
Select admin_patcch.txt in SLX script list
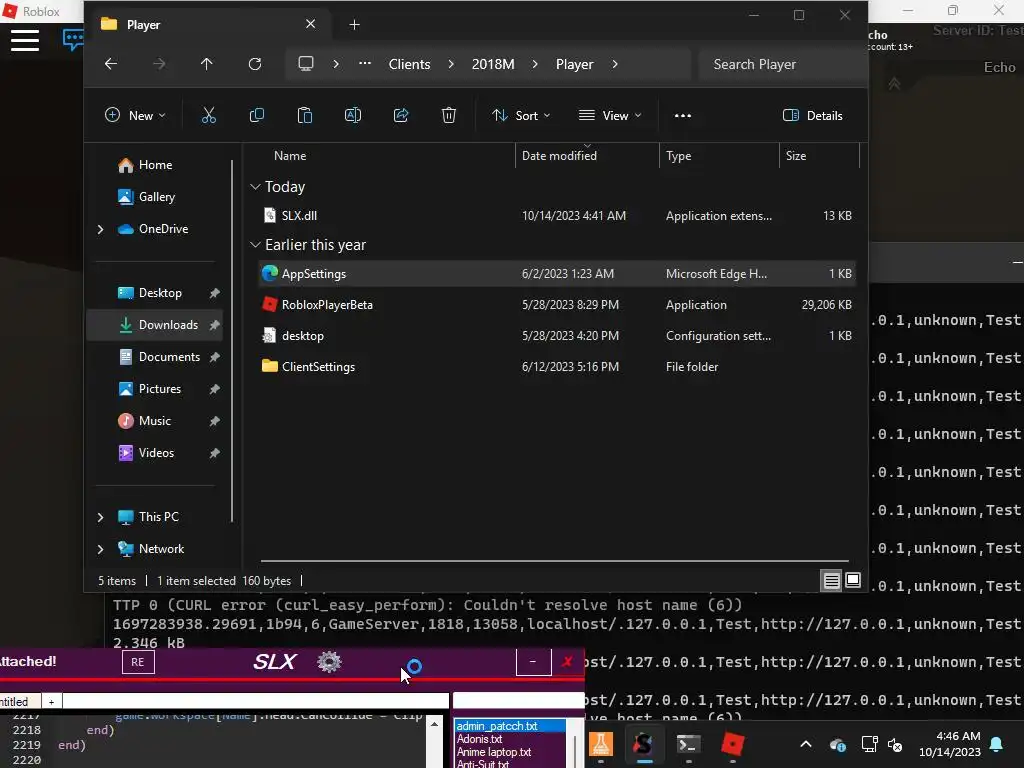click(509, 726)
